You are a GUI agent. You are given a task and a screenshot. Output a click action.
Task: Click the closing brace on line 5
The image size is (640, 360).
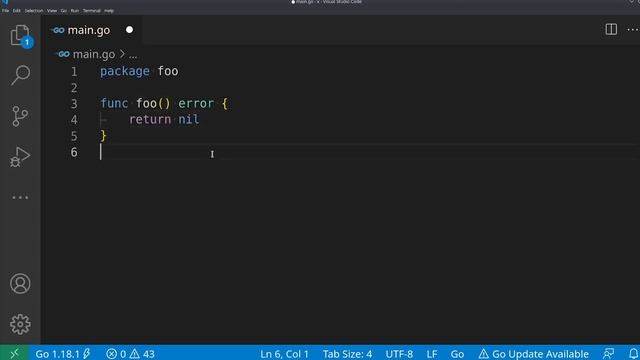tap(103, 136)
